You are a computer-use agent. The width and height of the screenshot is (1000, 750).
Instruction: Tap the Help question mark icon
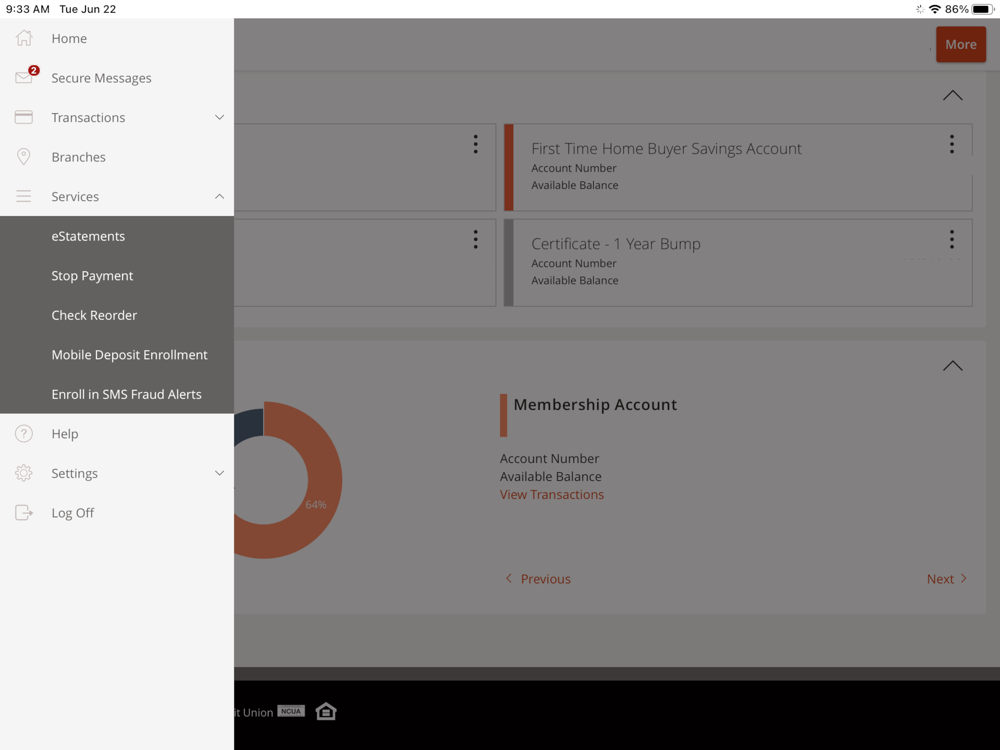tap(24, 434)
